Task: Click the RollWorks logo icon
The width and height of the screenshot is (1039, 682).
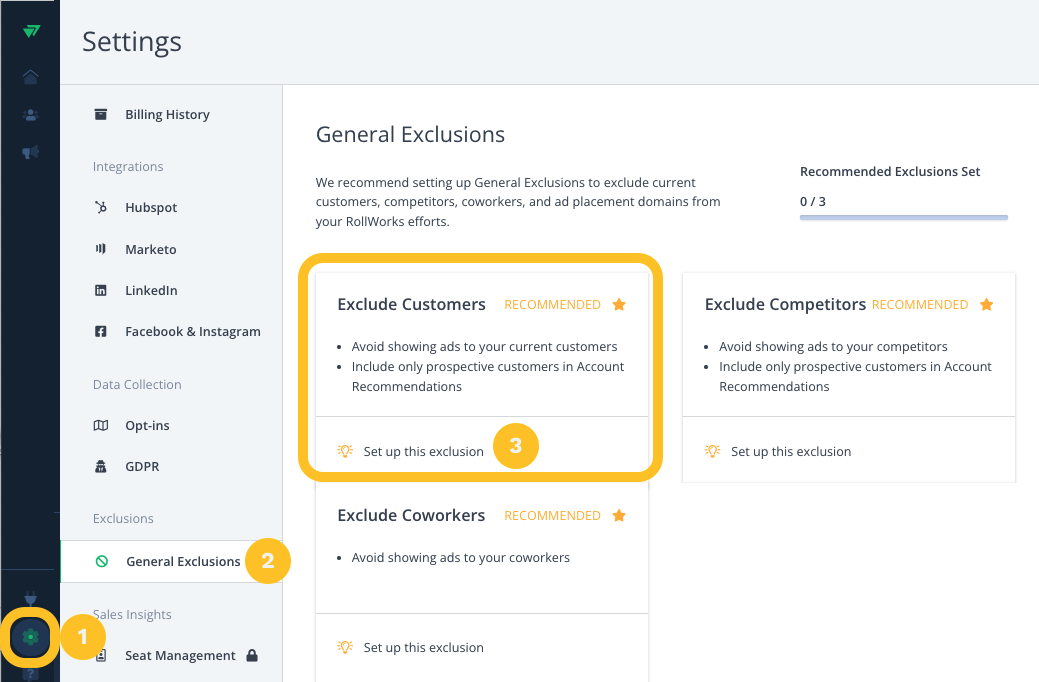Action: click(x=31, y=31)
